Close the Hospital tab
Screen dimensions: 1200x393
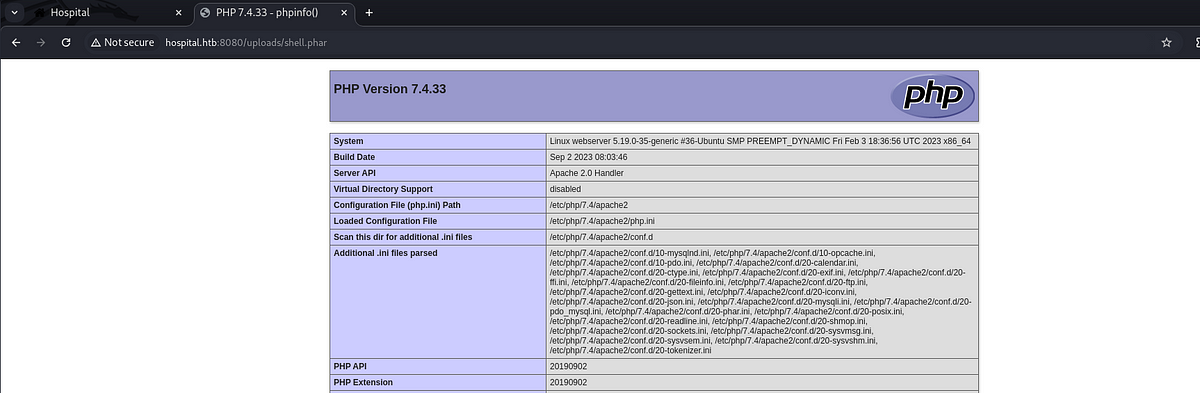(178, 13)
